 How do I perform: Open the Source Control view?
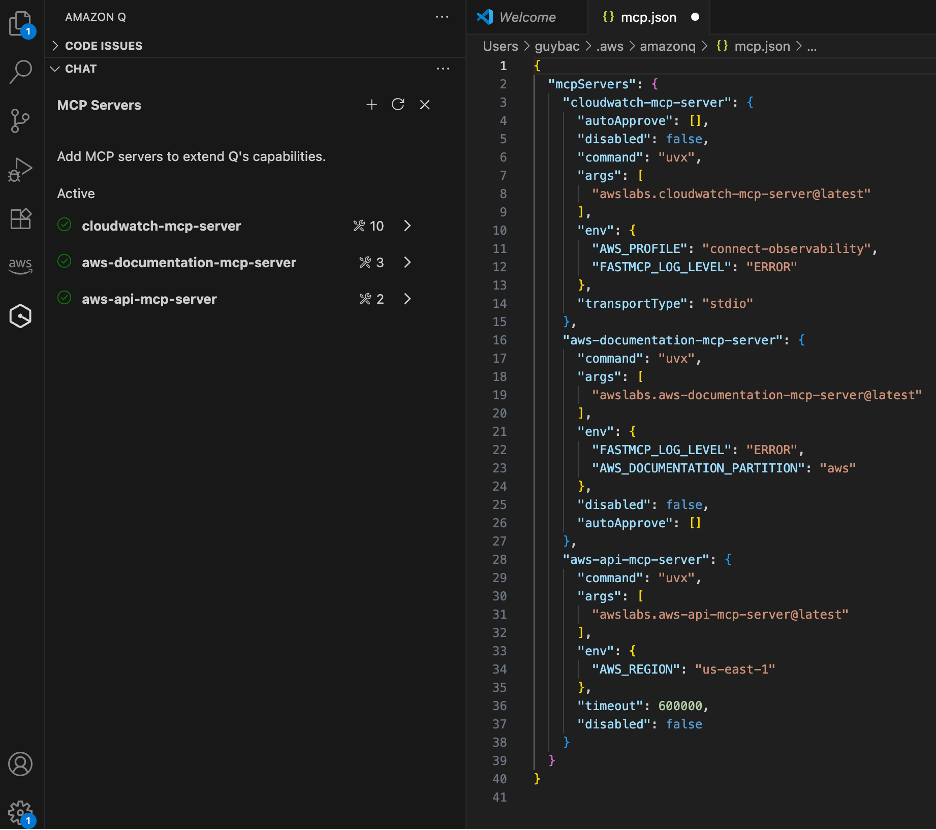click(21, 120)
